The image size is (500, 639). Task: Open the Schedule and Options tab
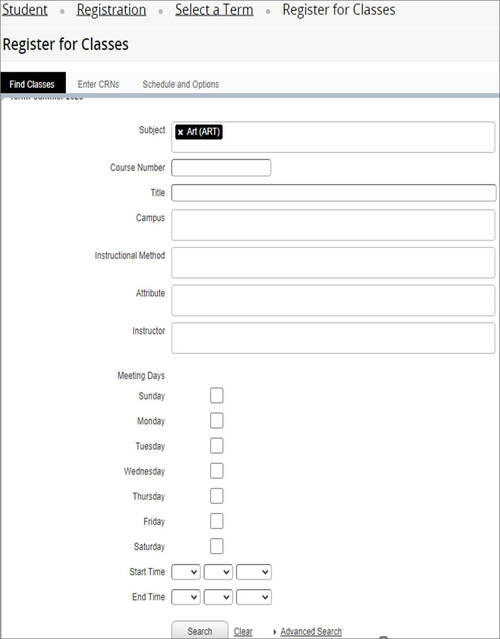(x=181, y=84)
